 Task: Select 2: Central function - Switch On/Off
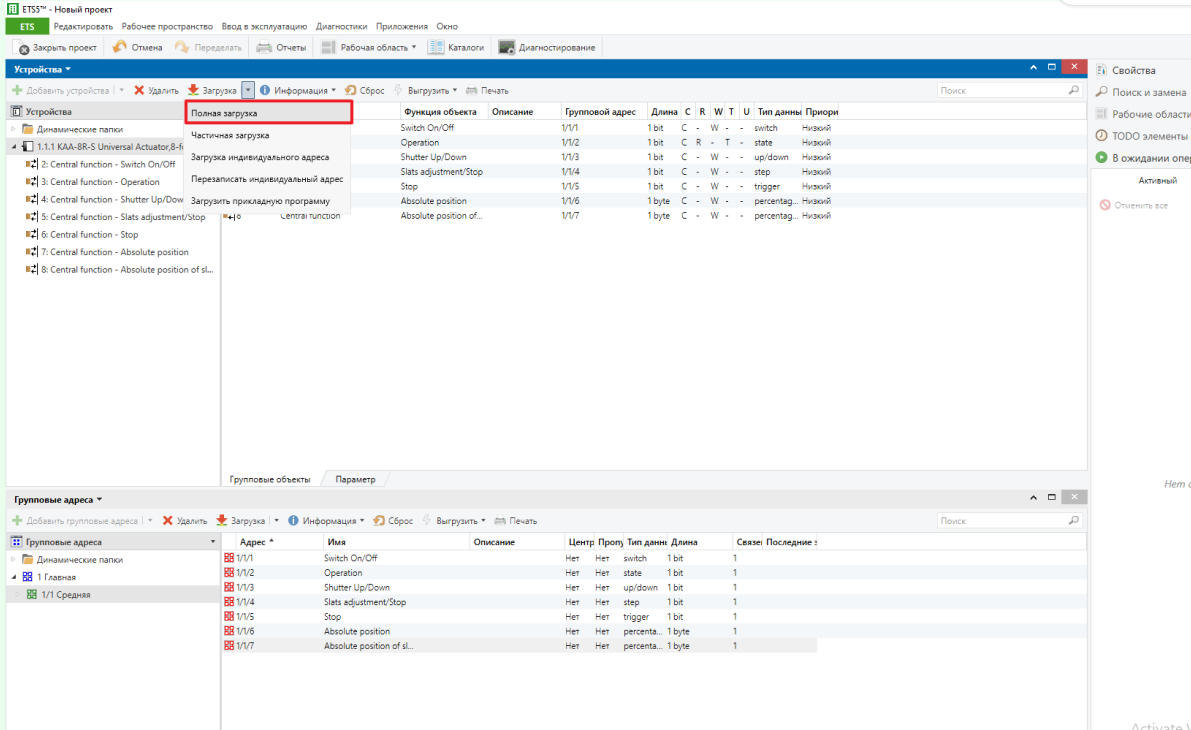tap(100, 164)
